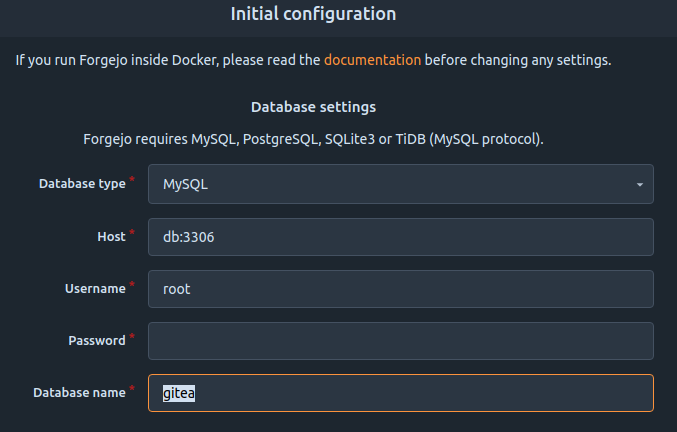Click the Database settings subheading
Image resolution: width=677 pixels, height=432 pixels.
(313, 107)
